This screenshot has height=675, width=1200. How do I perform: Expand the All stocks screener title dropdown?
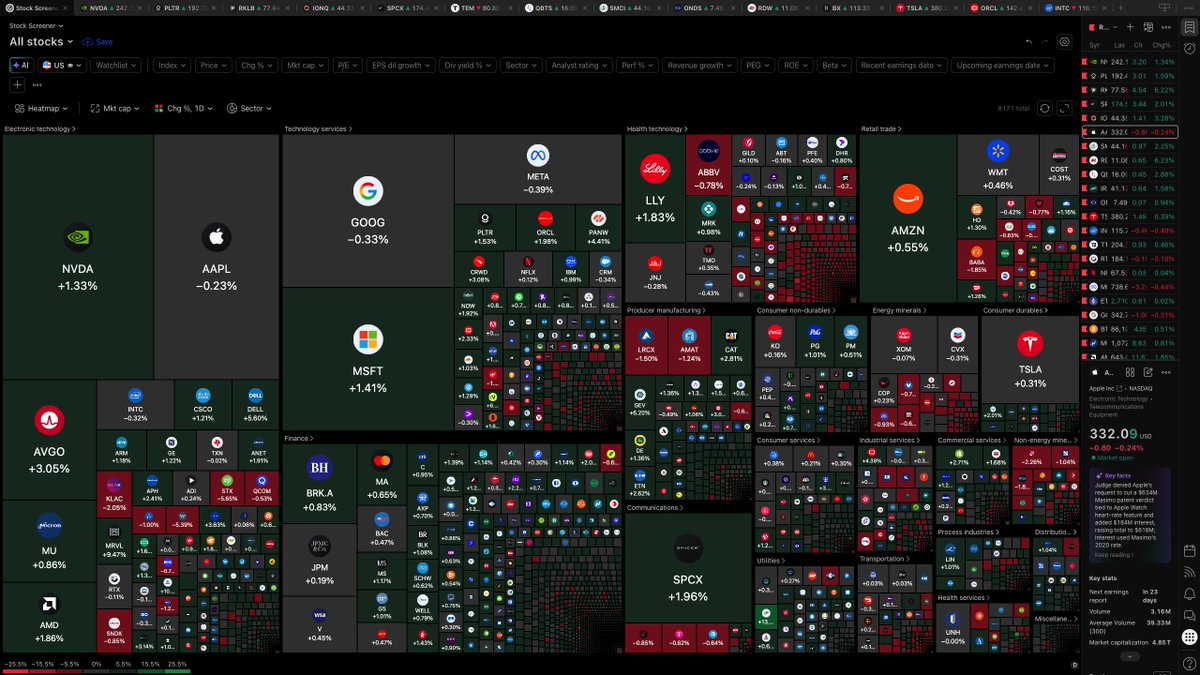pyautogui.click(x=41, y=42)
